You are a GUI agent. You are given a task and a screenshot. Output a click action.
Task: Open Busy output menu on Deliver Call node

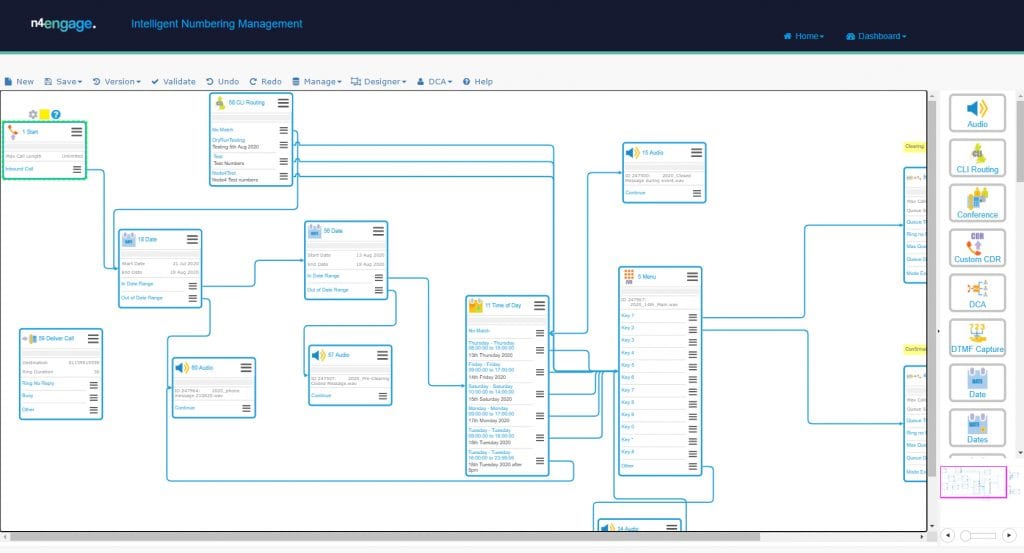click(93, 397)
